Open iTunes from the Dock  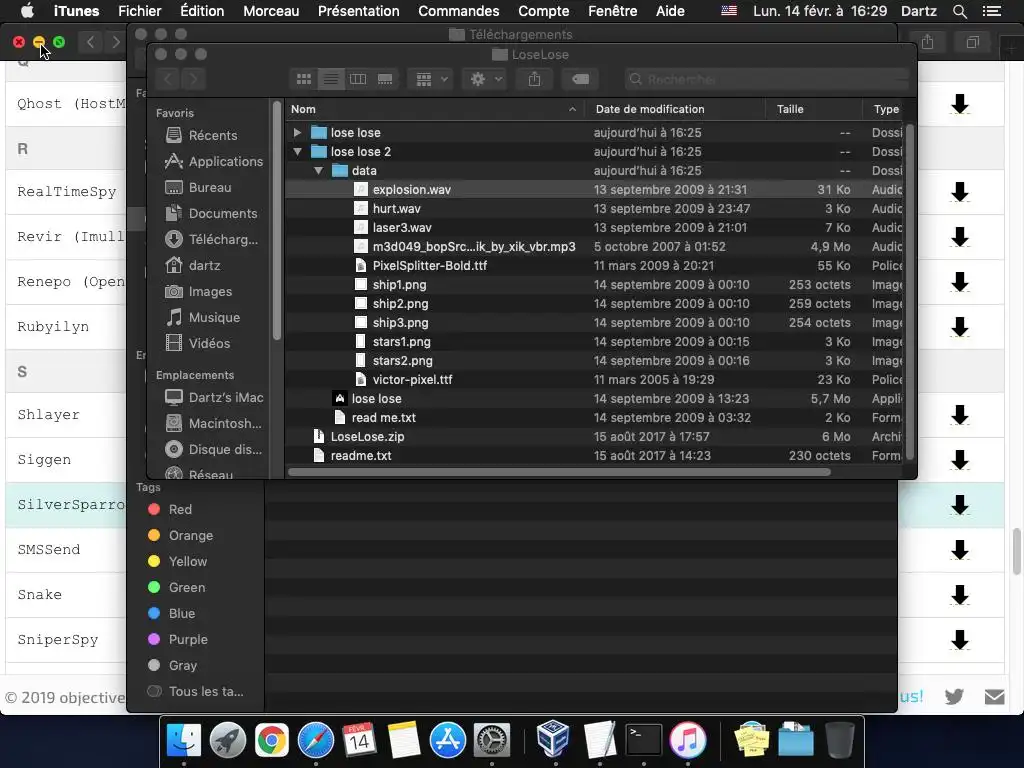(687, 741)
